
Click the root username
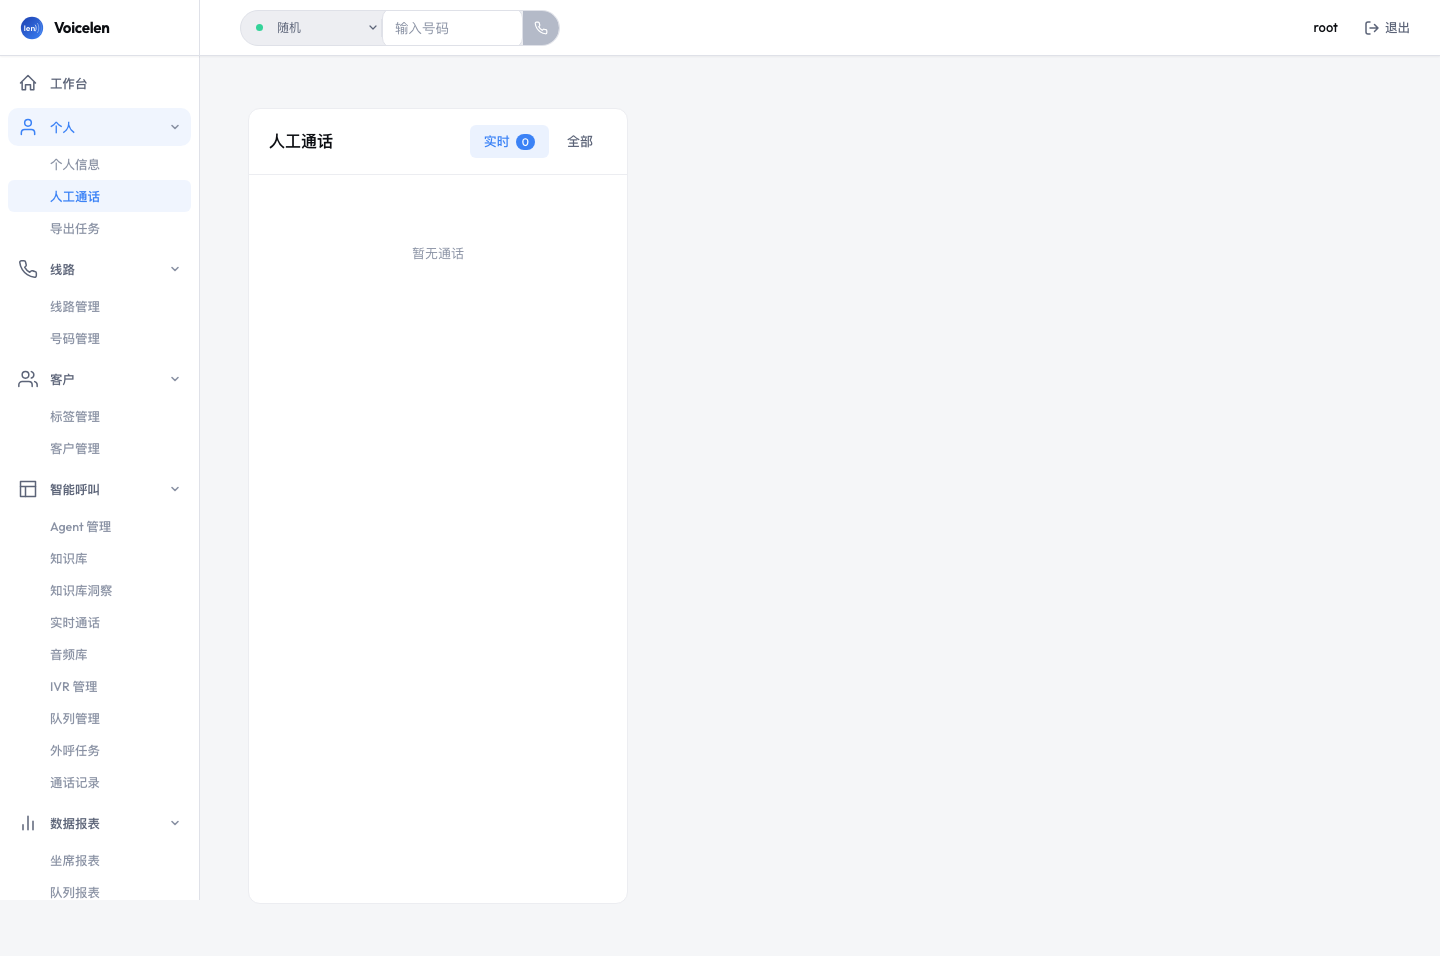coord(1325,28)
